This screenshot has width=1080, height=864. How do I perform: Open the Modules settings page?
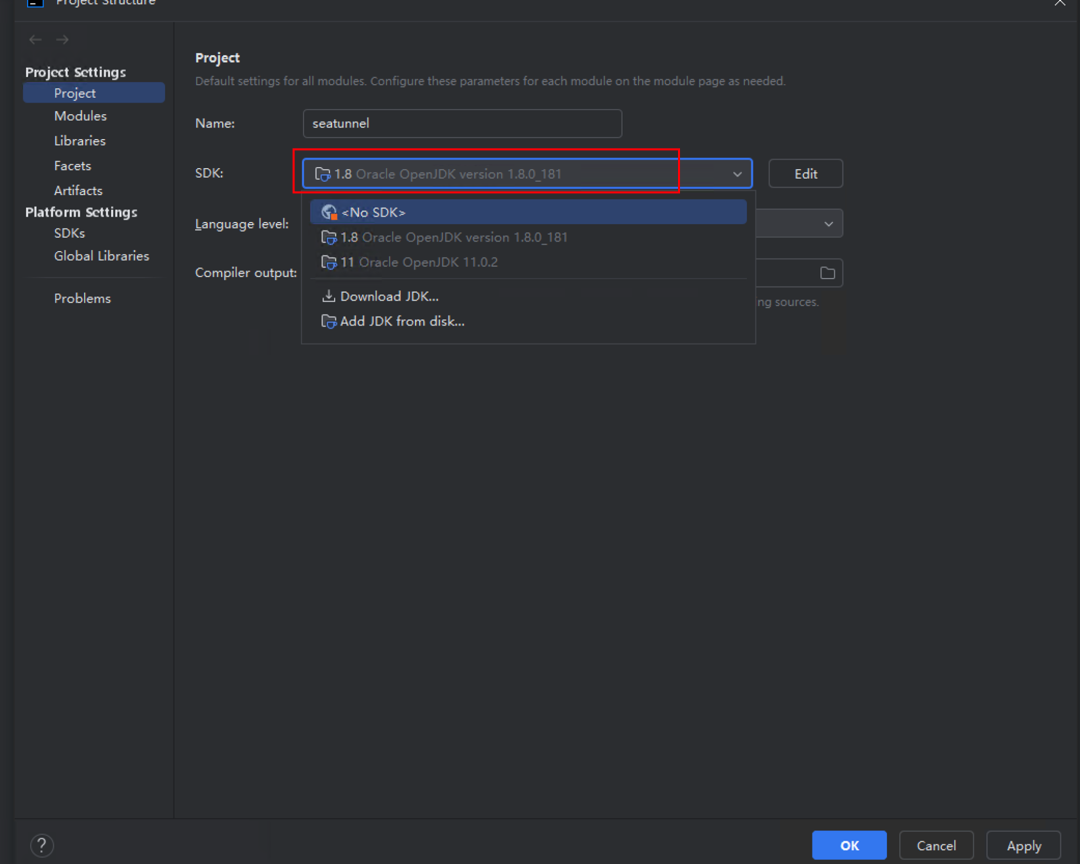81,116
